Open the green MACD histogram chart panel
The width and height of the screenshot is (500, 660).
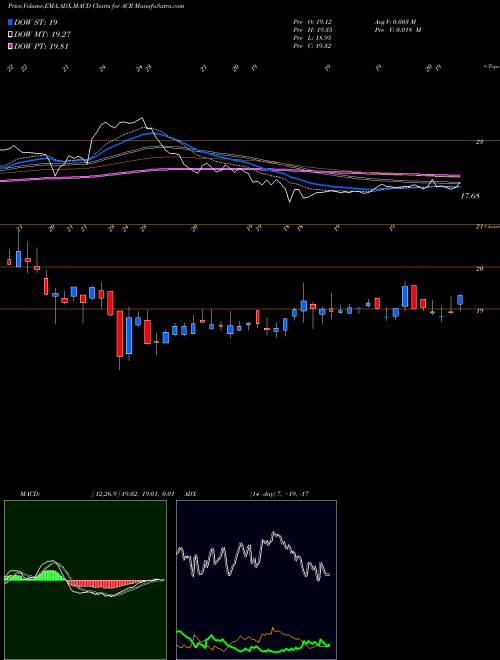tap(85, 580)
